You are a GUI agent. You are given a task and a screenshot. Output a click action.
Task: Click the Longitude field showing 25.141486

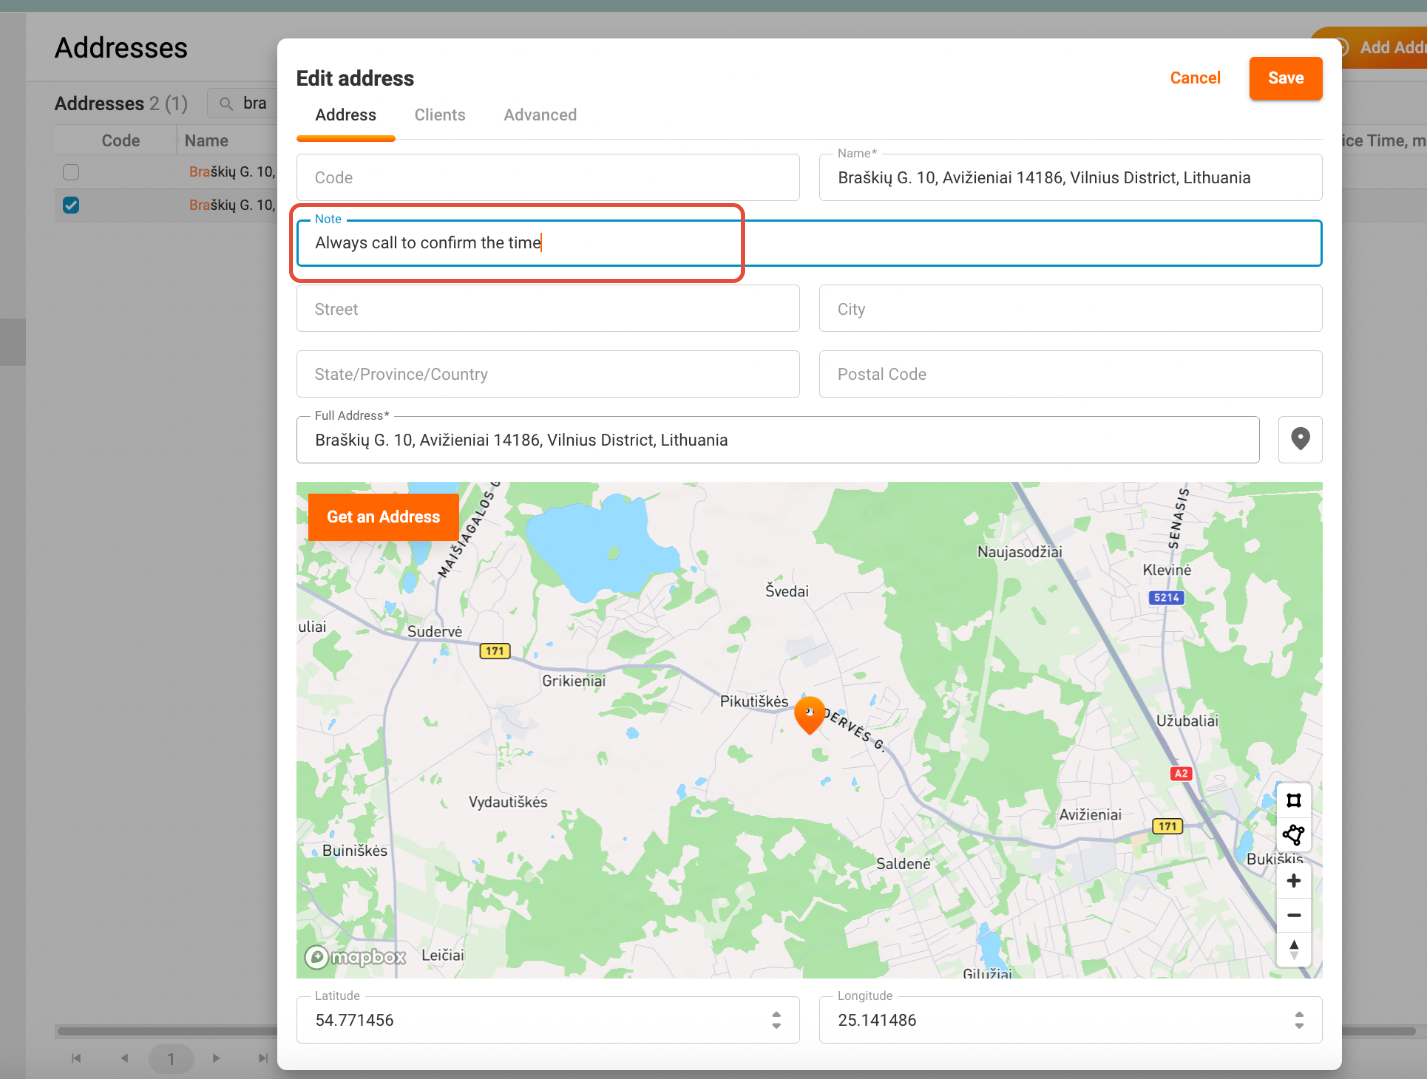(1071, 1020)
